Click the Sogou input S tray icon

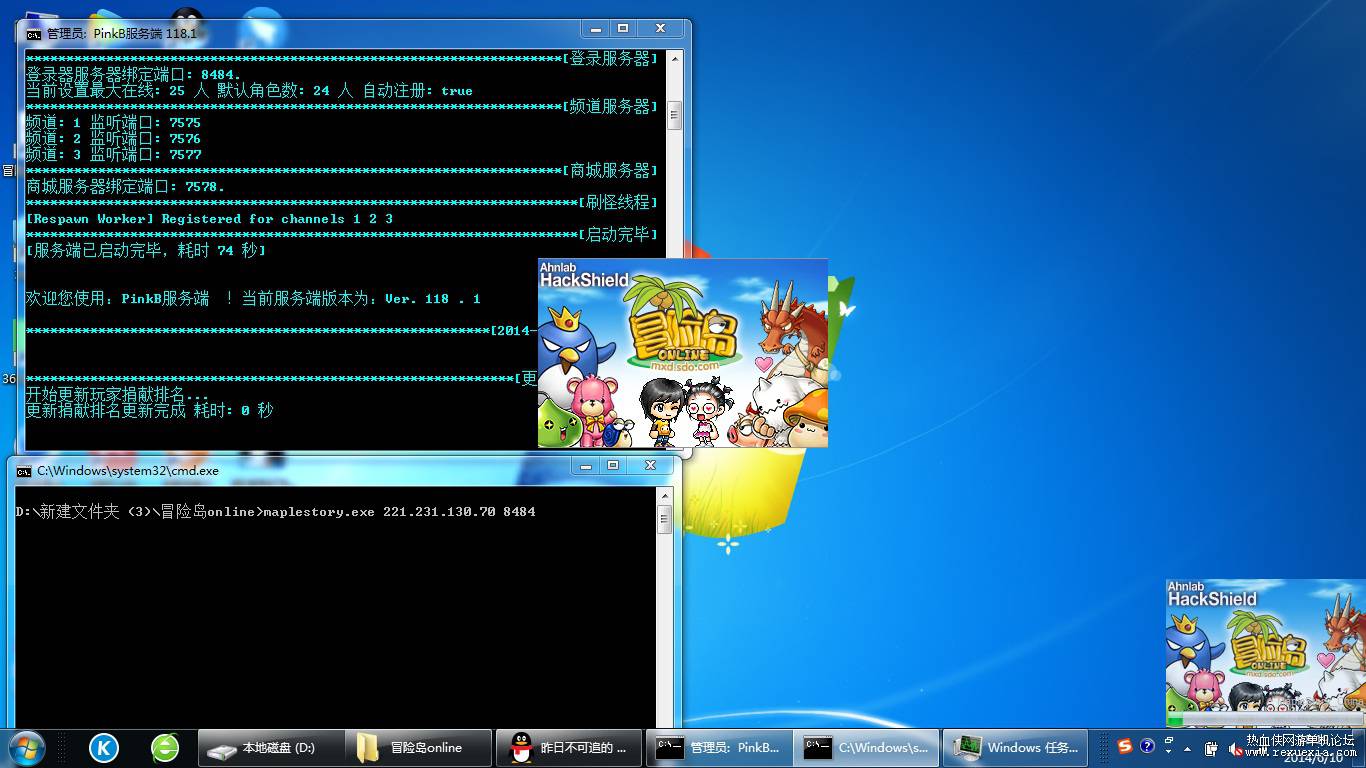[1125, 746]
